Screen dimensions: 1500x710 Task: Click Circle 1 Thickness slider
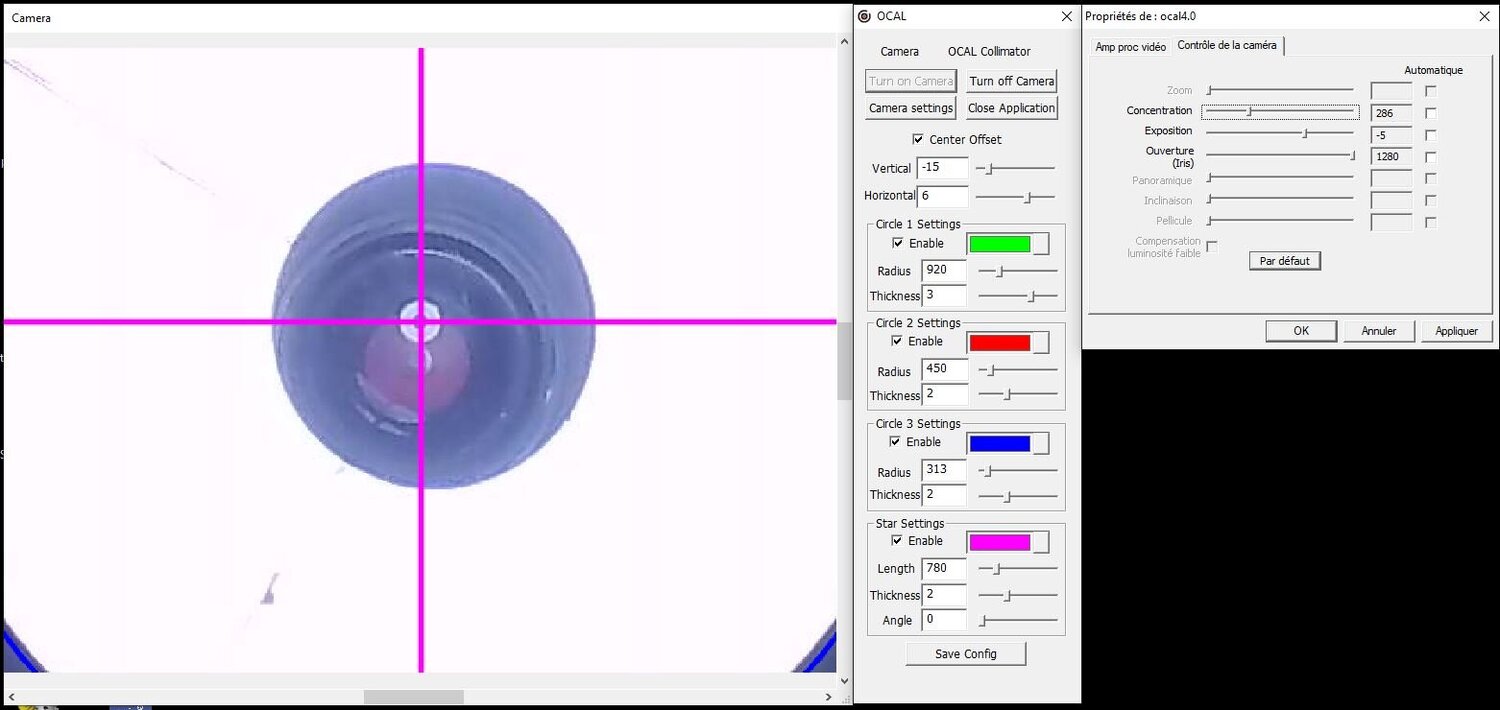[1017, 296]
